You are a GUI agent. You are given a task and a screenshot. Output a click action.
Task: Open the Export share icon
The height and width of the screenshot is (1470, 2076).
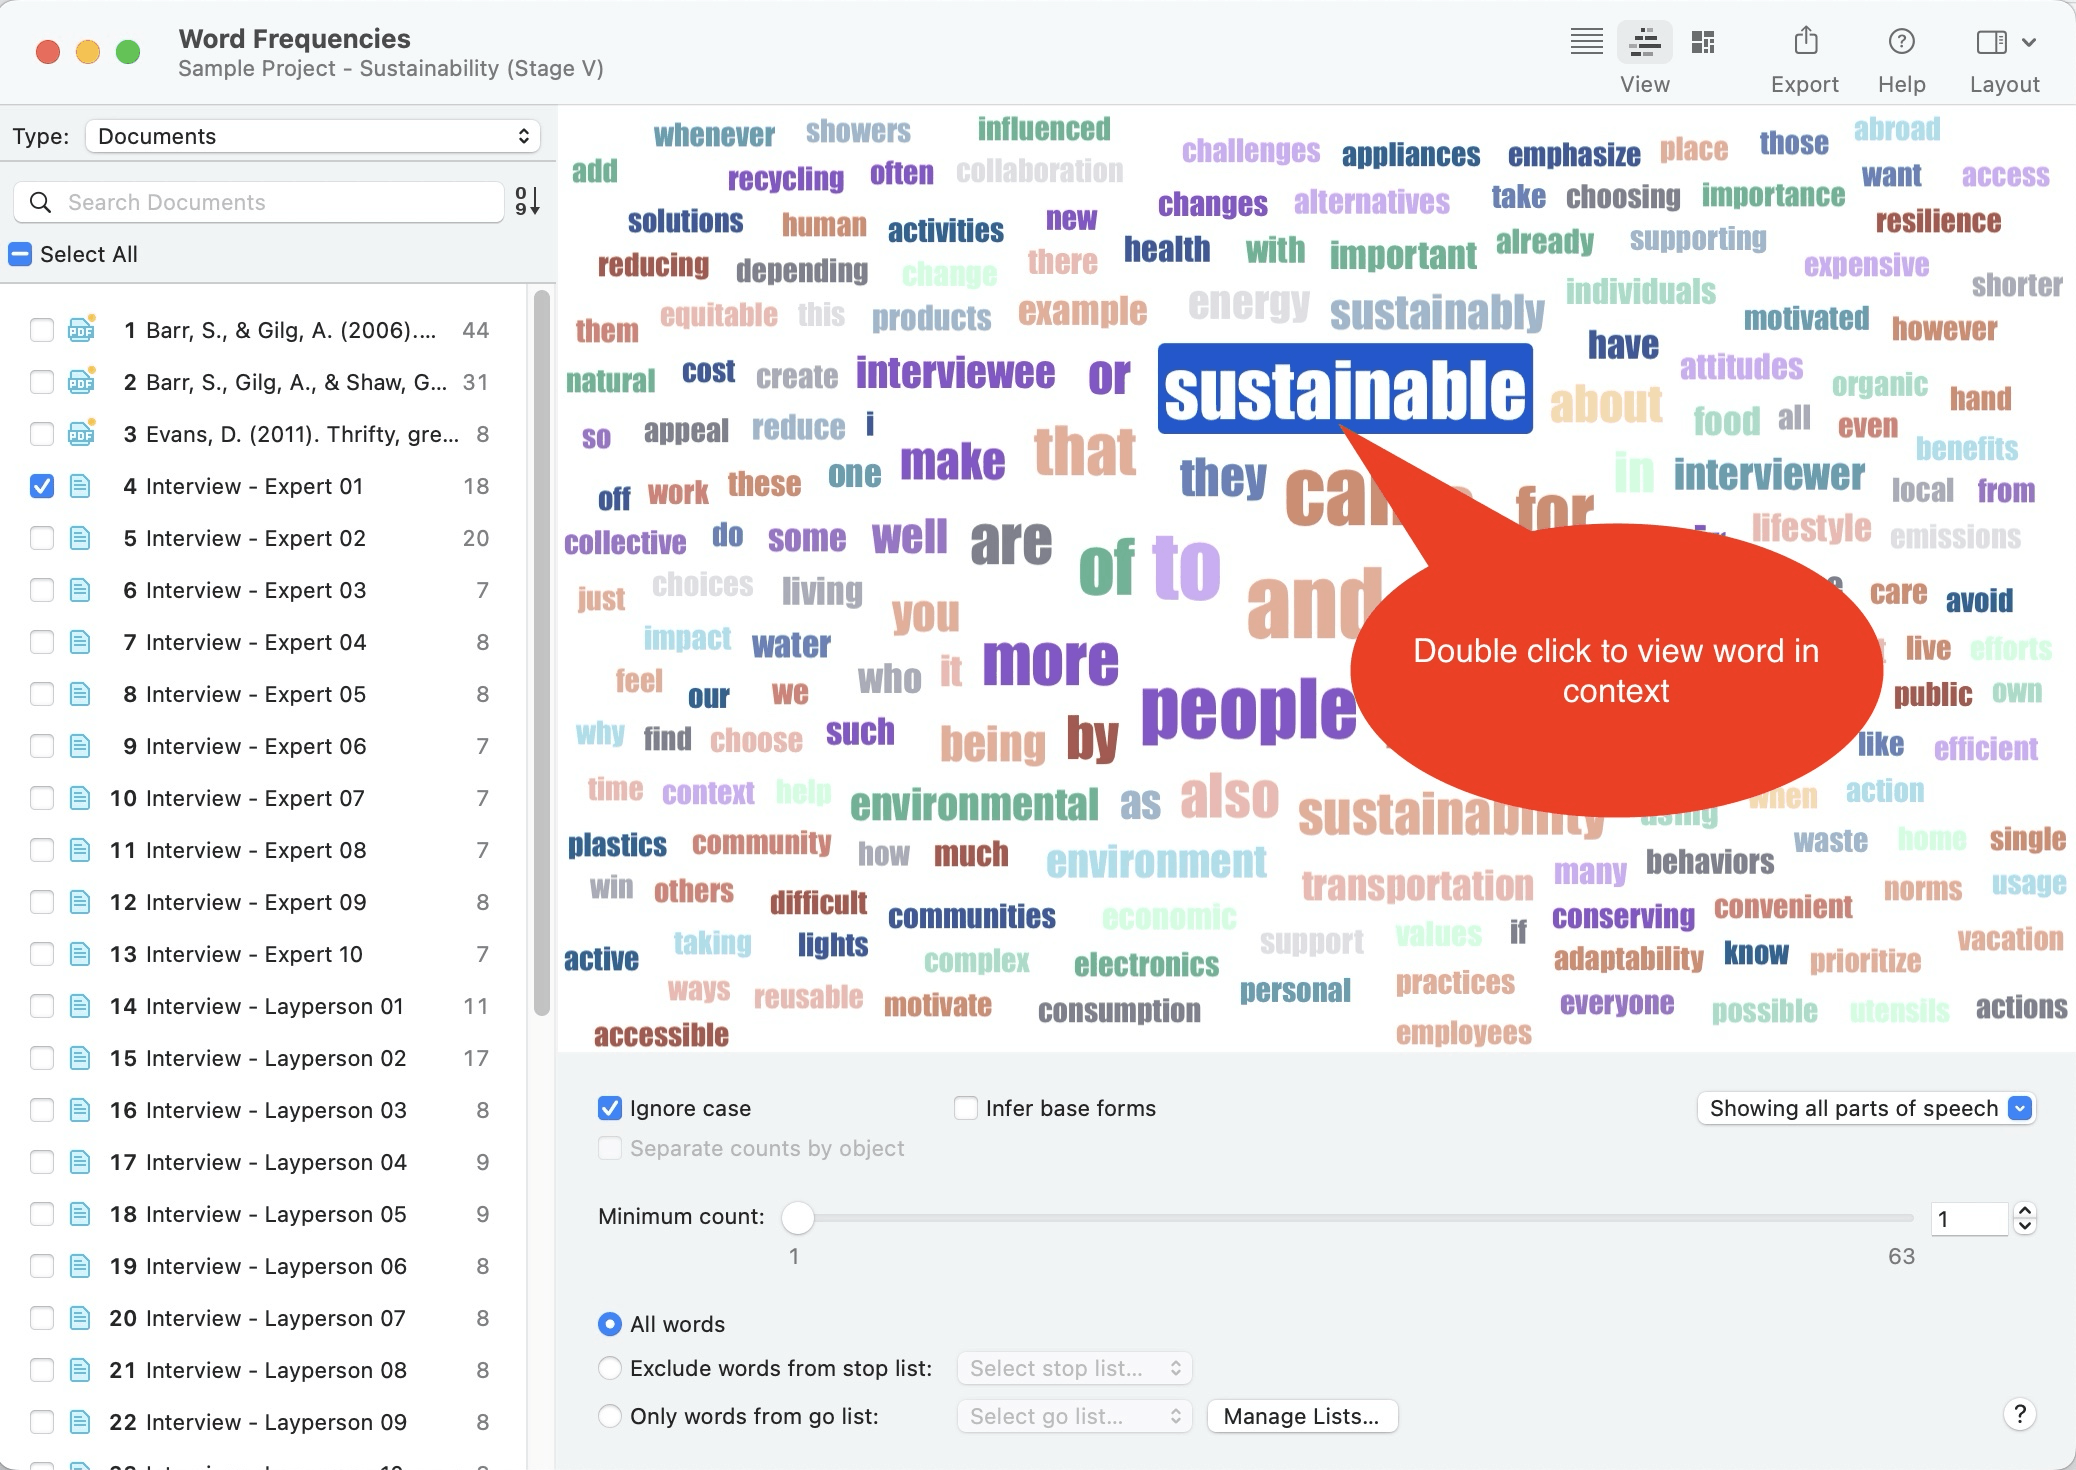(1805, 41)
